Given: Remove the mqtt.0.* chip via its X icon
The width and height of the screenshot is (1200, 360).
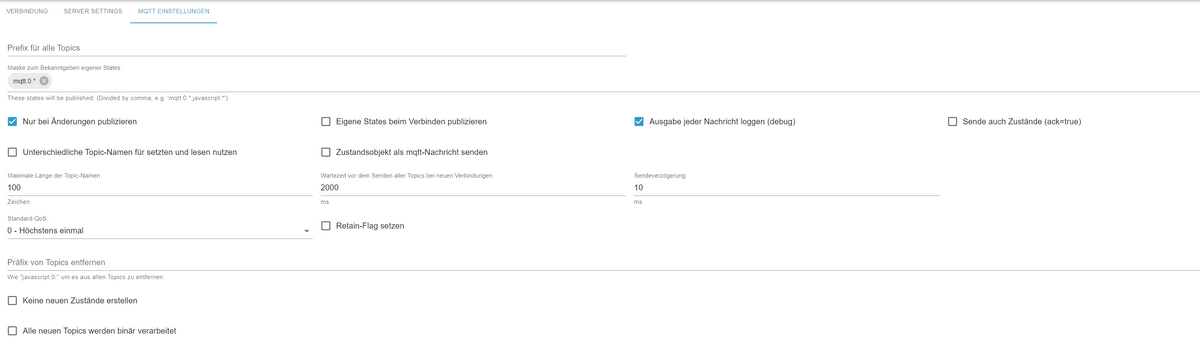Looking at the screenshot, I should click(x=44, y=81).
